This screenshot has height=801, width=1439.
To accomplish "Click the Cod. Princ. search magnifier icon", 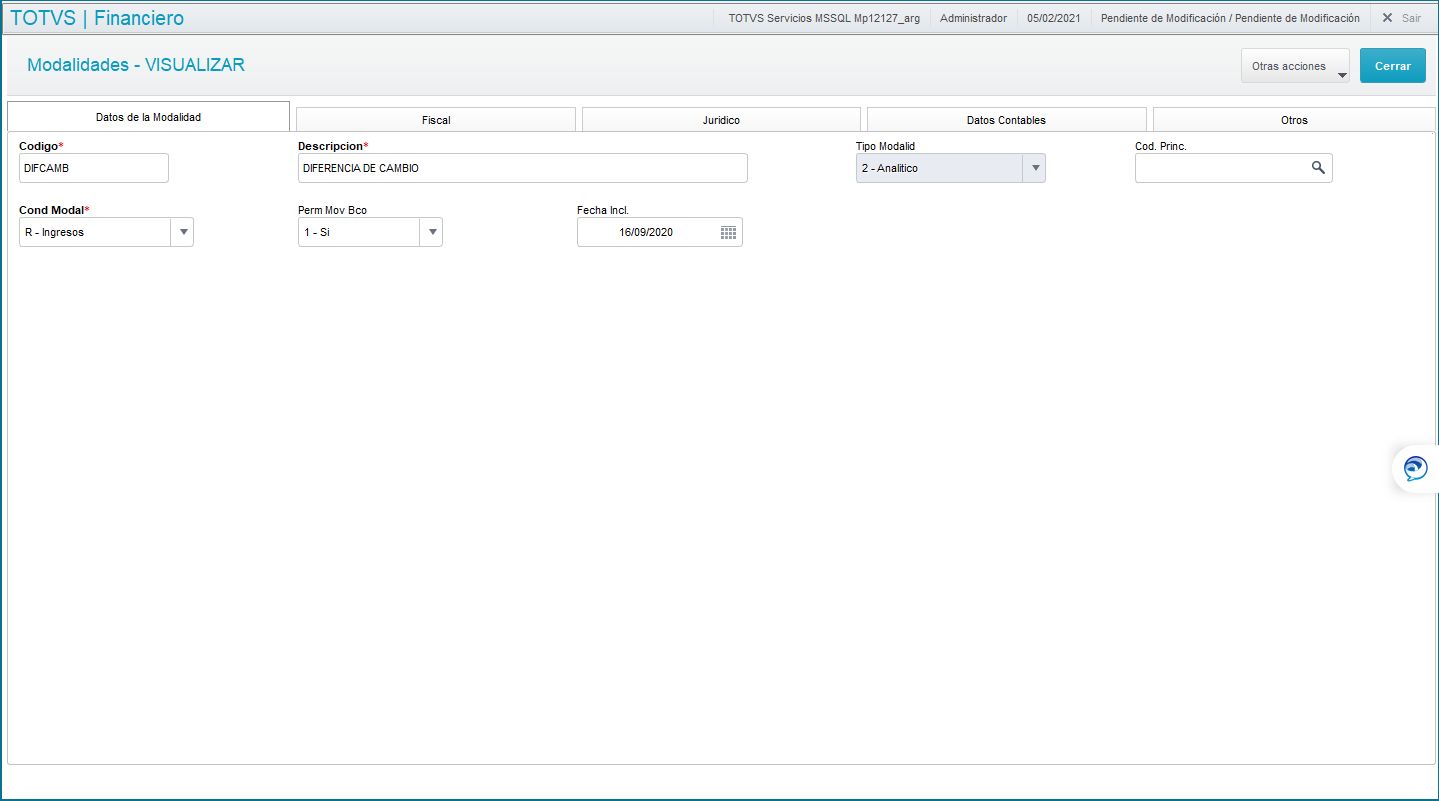I will pos(1318,168).
